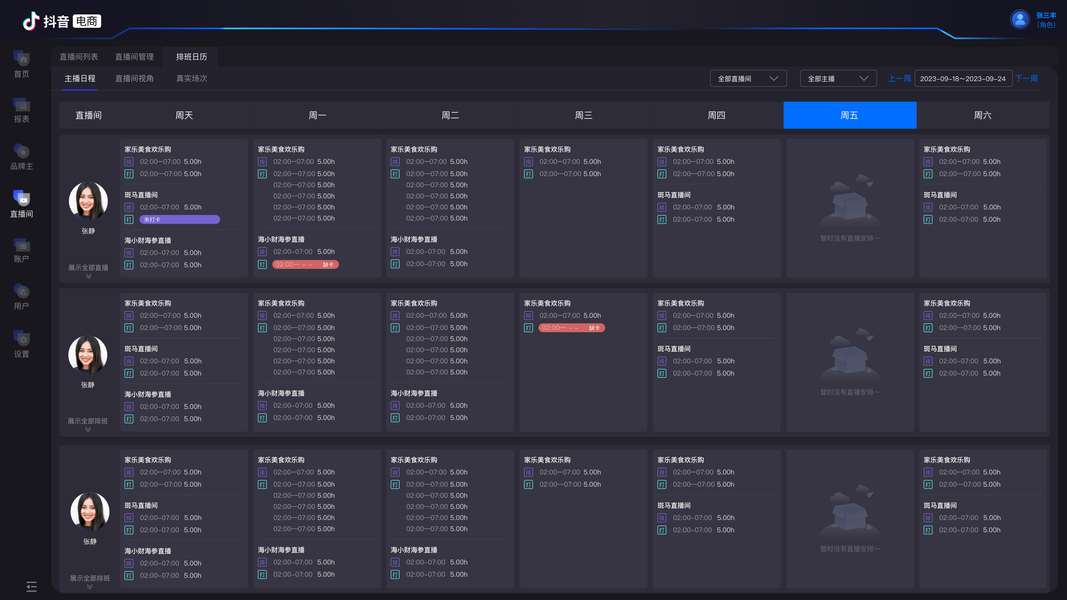This screenshot has width=1067, height=600.
Task: Click the 抖音电商 logo
Action: 62,21
